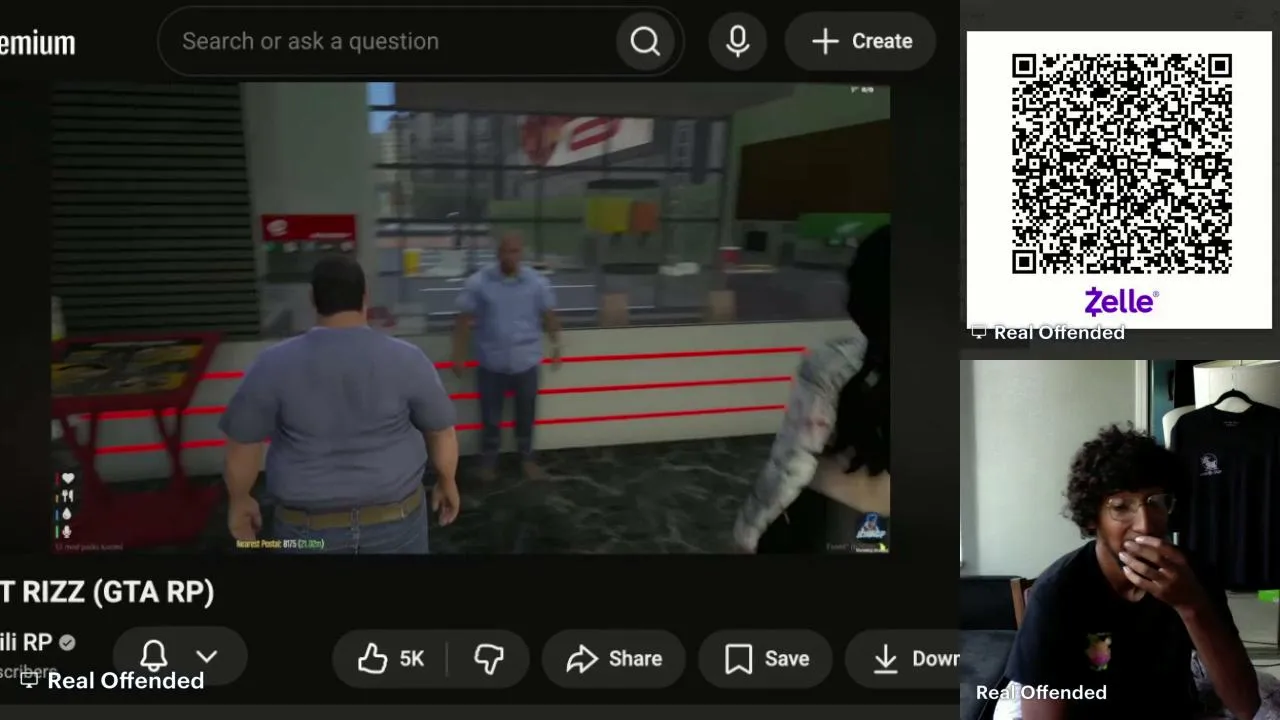This screenshot has width=1280, height=720.
Task: Select the QR code in the participant tile
Action: 1121,164
